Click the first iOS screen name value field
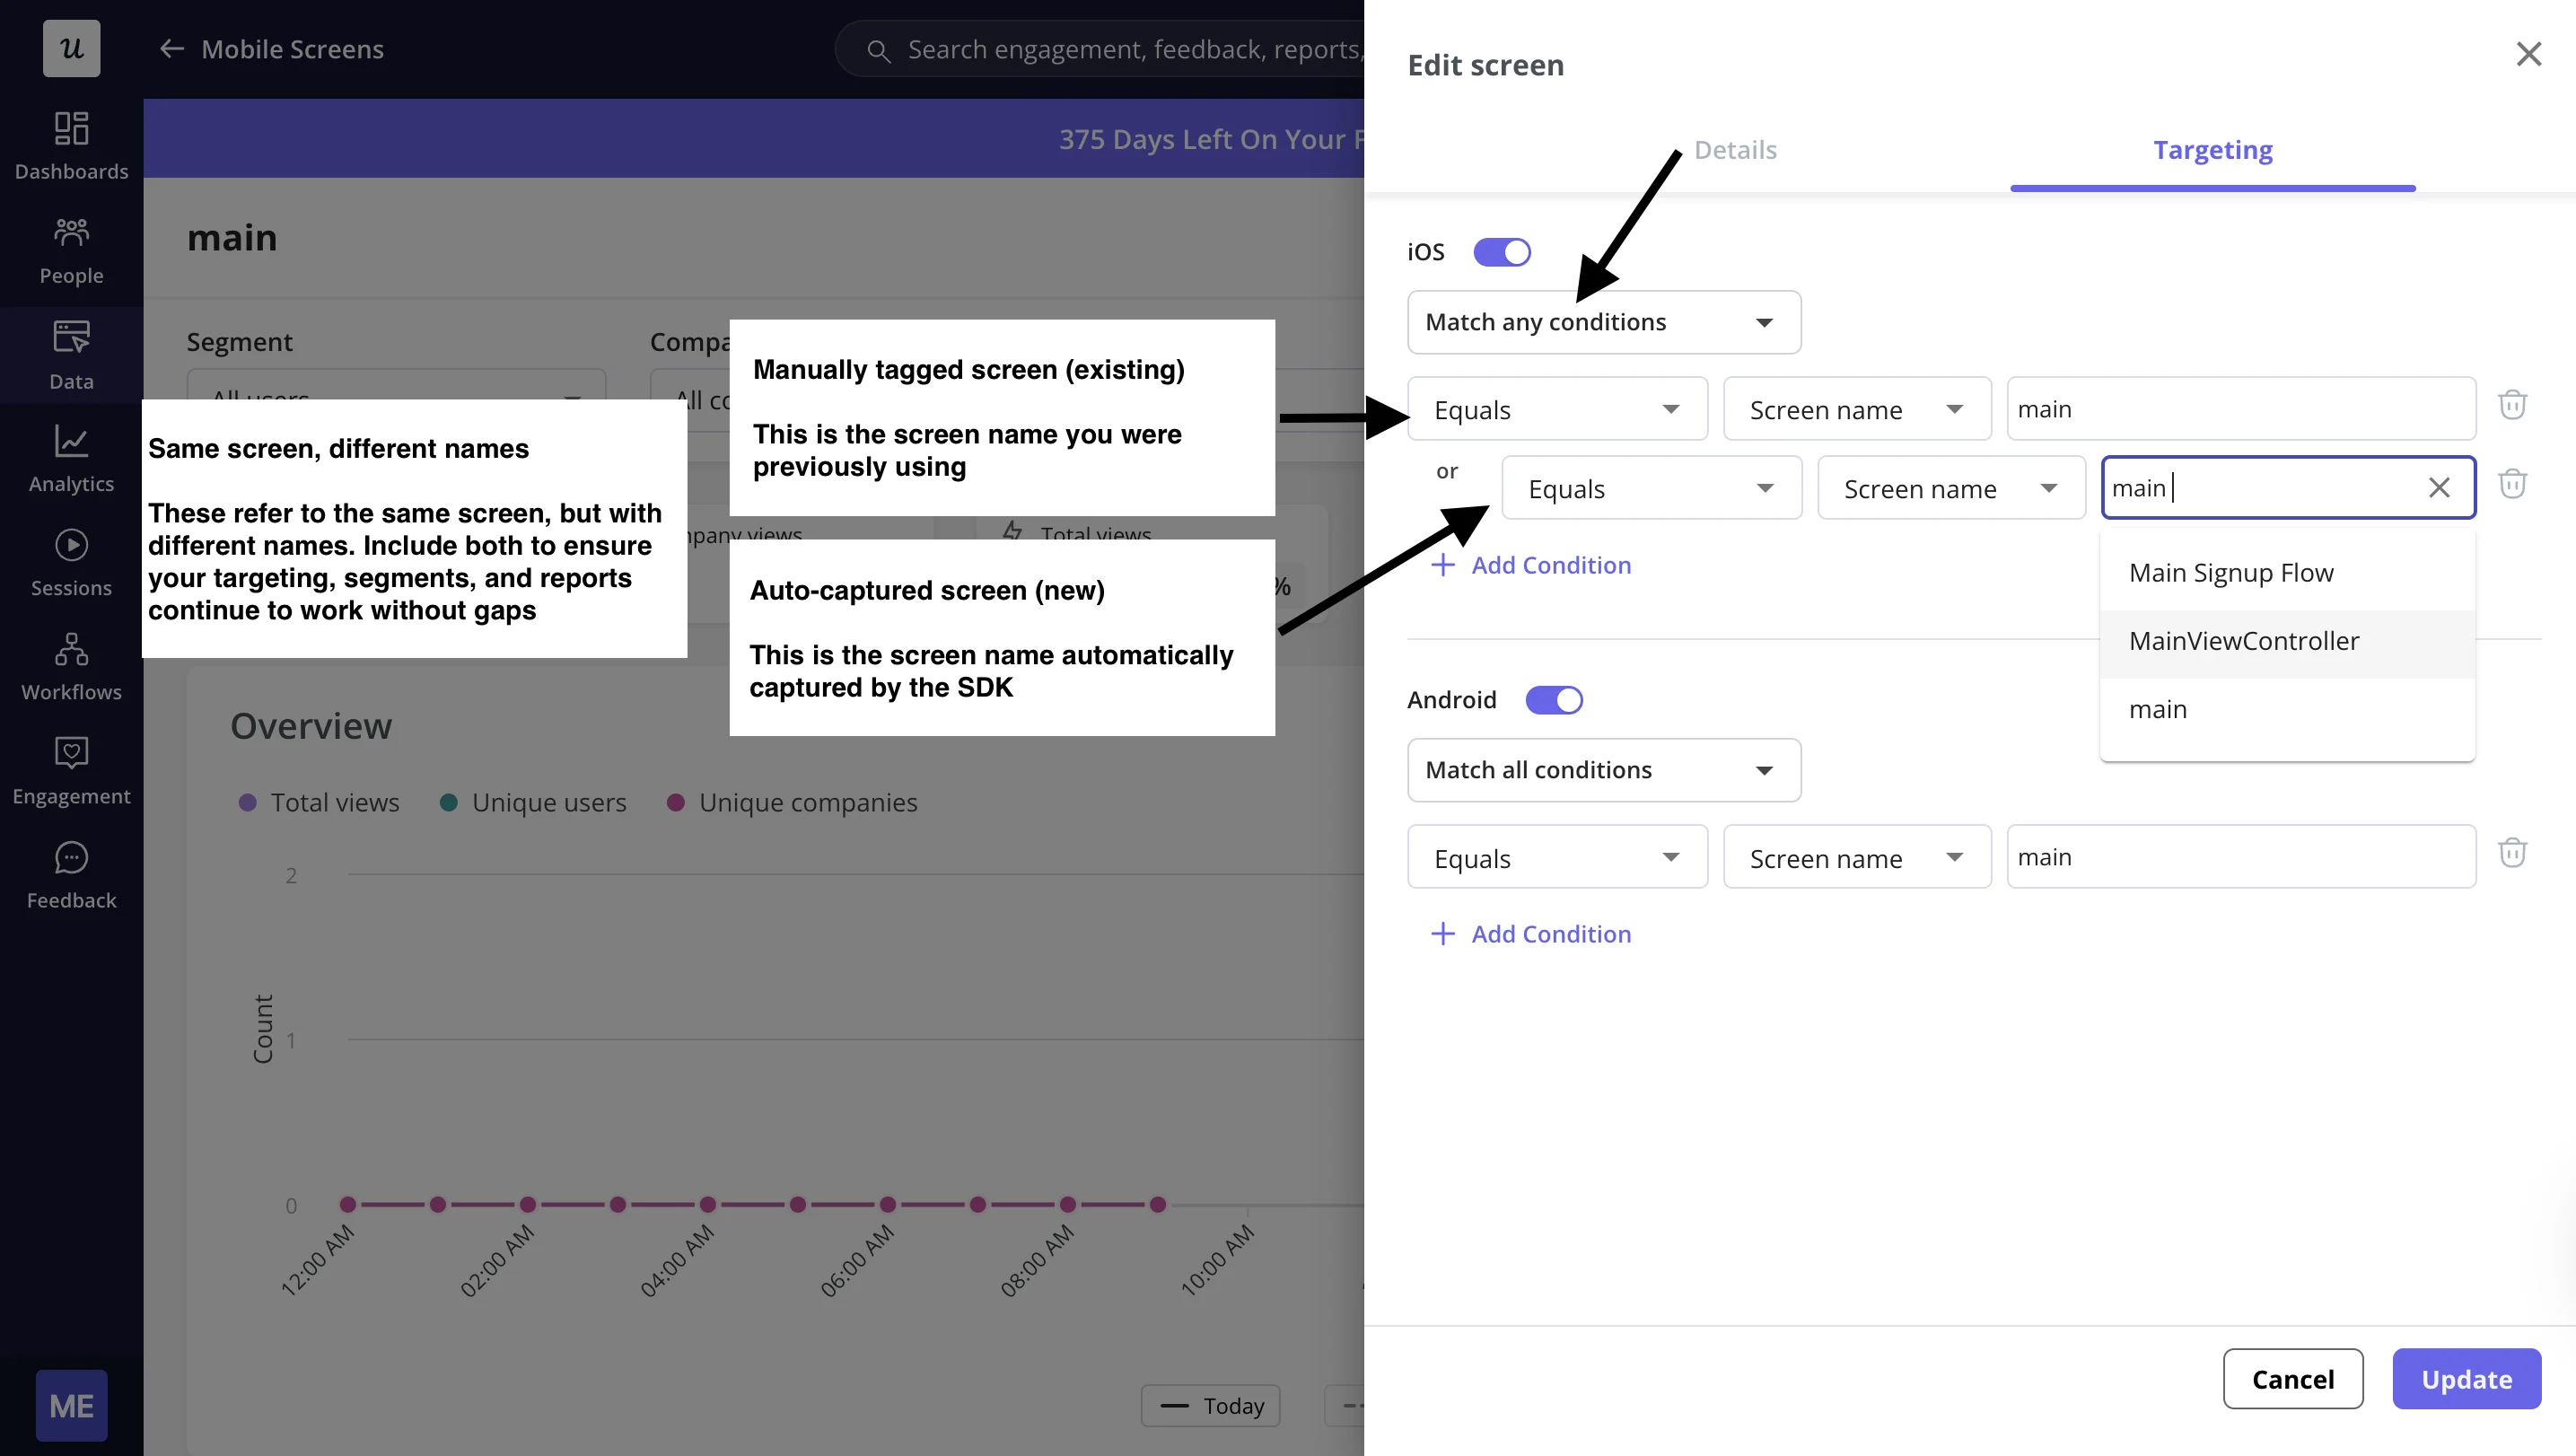Viewport: 2576px width, 1456px height. coord(2241,409)
